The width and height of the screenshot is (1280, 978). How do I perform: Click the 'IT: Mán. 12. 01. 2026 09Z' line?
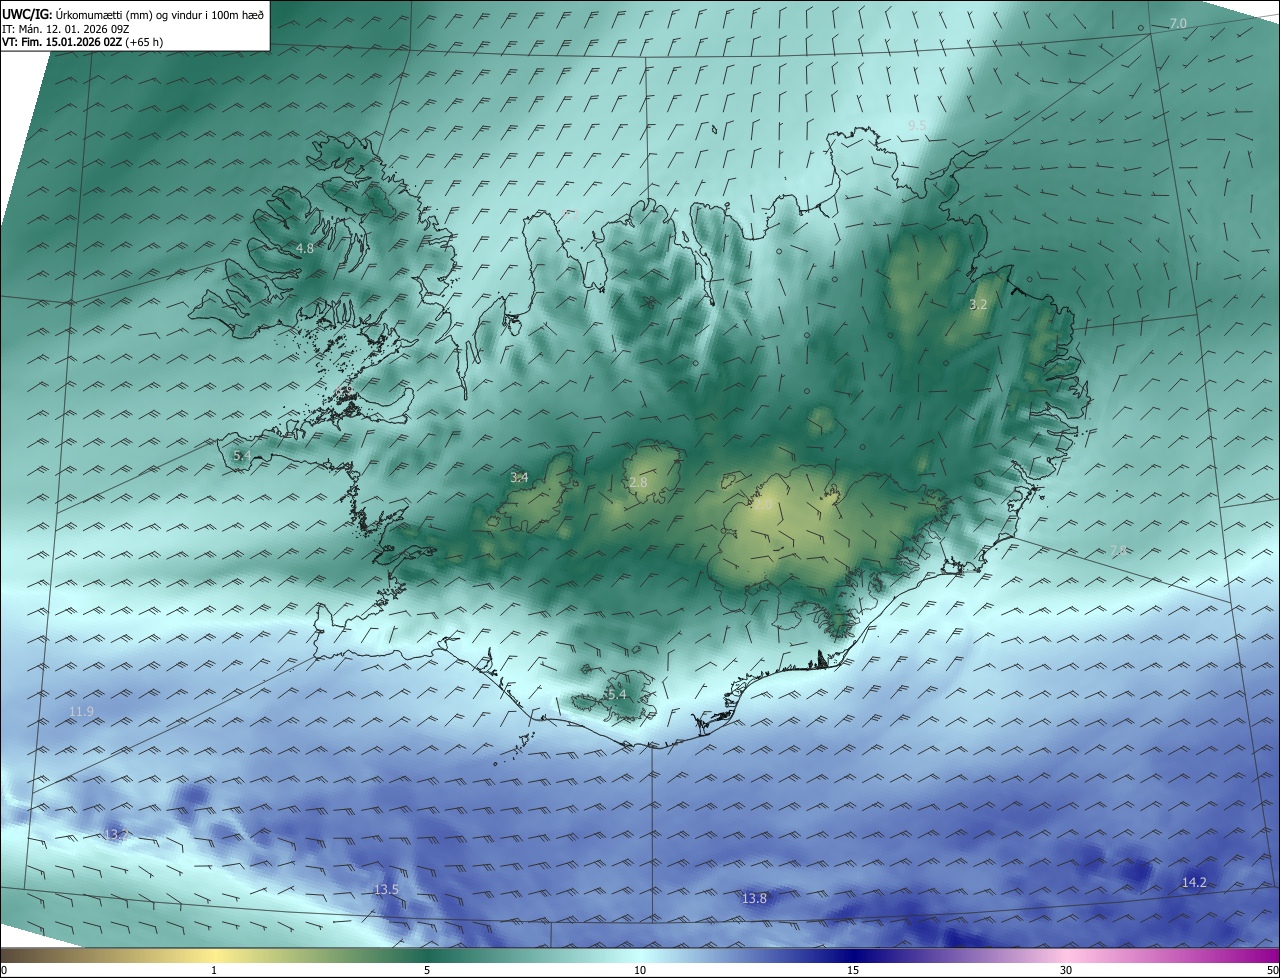(x=65, y=29)
